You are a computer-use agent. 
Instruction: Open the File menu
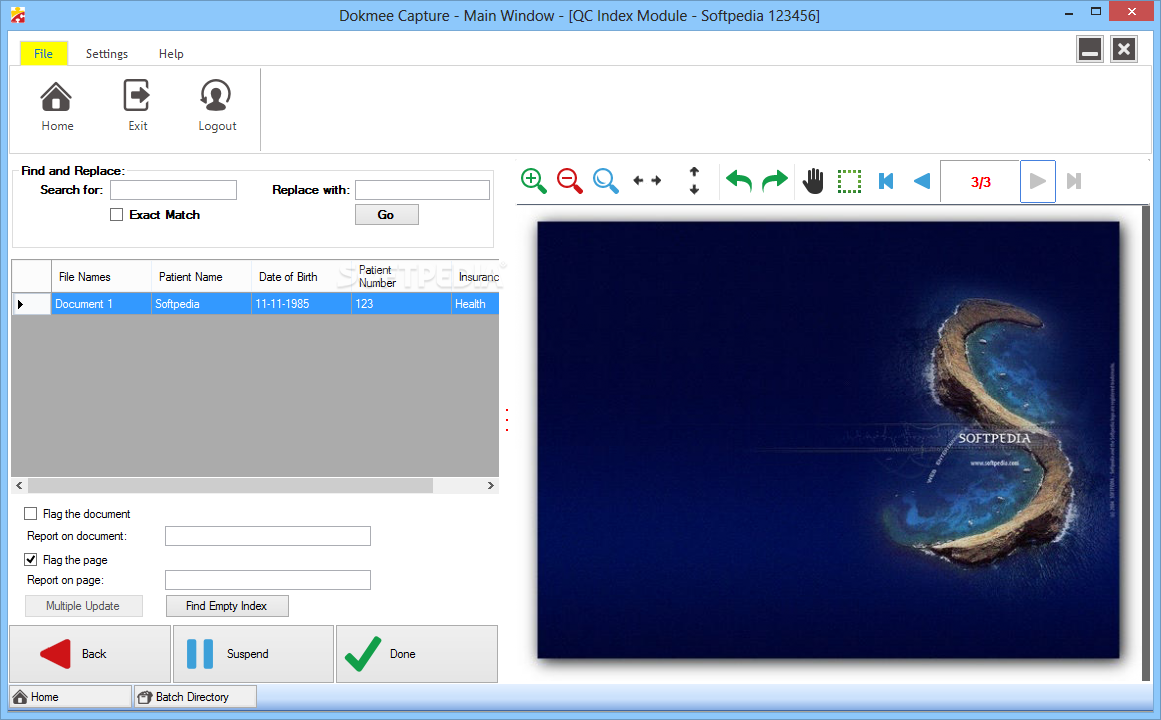click(44, 53)
